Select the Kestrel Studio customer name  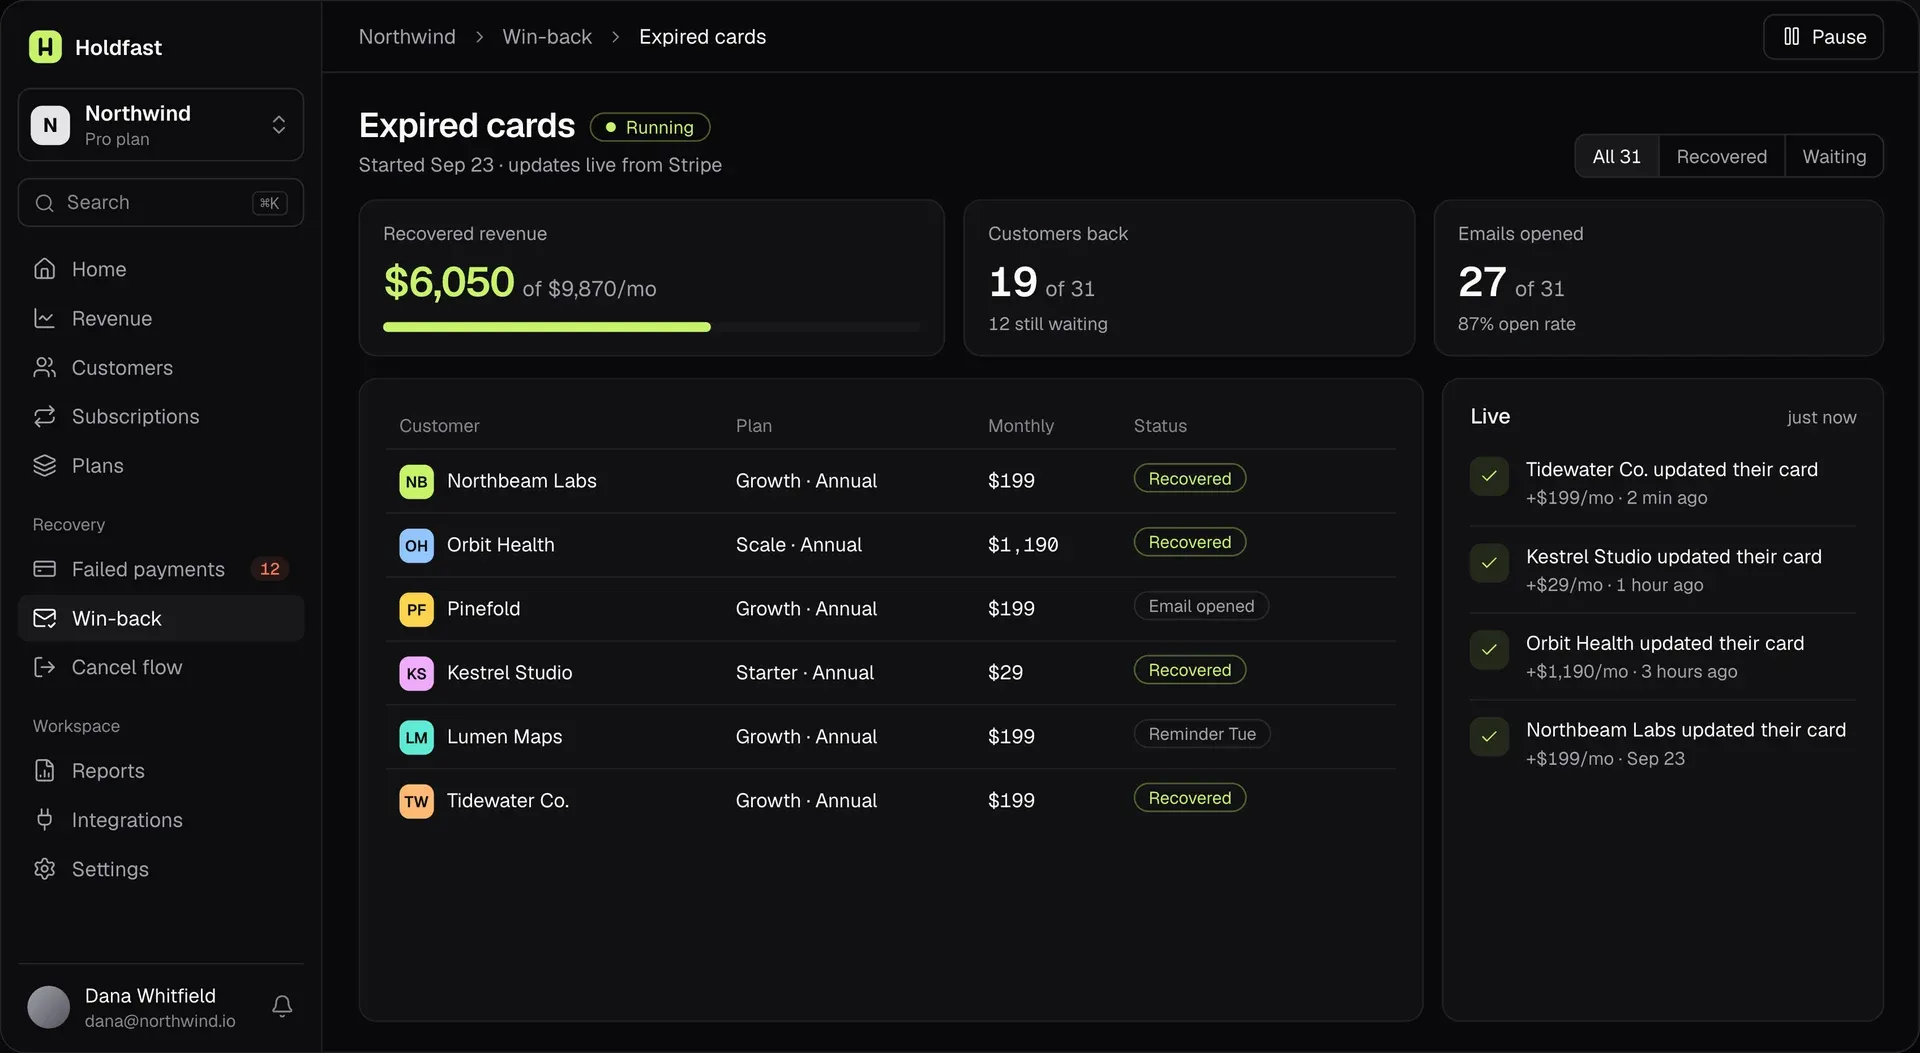(509, 673)
